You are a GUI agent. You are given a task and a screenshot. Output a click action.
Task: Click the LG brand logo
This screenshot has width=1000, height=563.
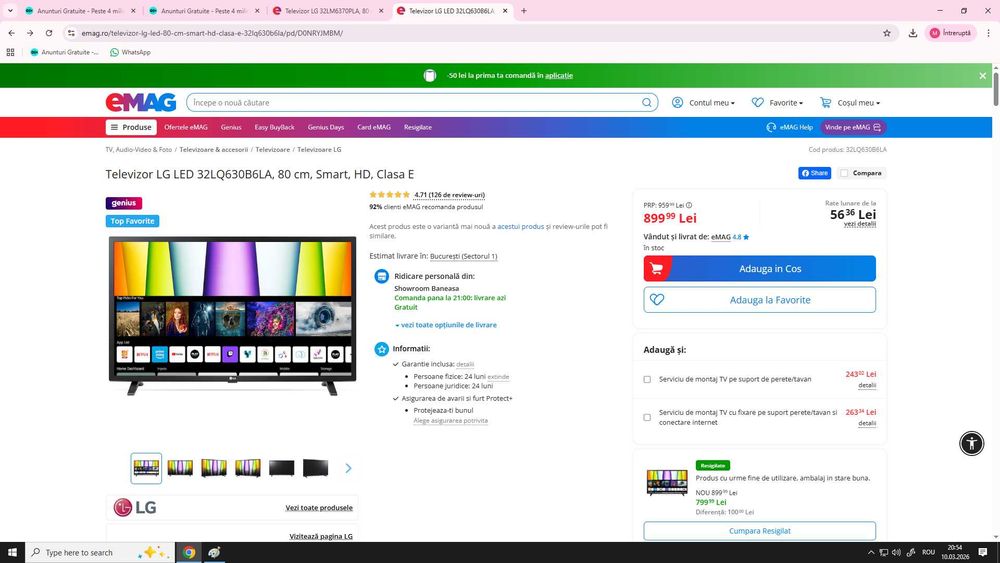pos(135,508)
